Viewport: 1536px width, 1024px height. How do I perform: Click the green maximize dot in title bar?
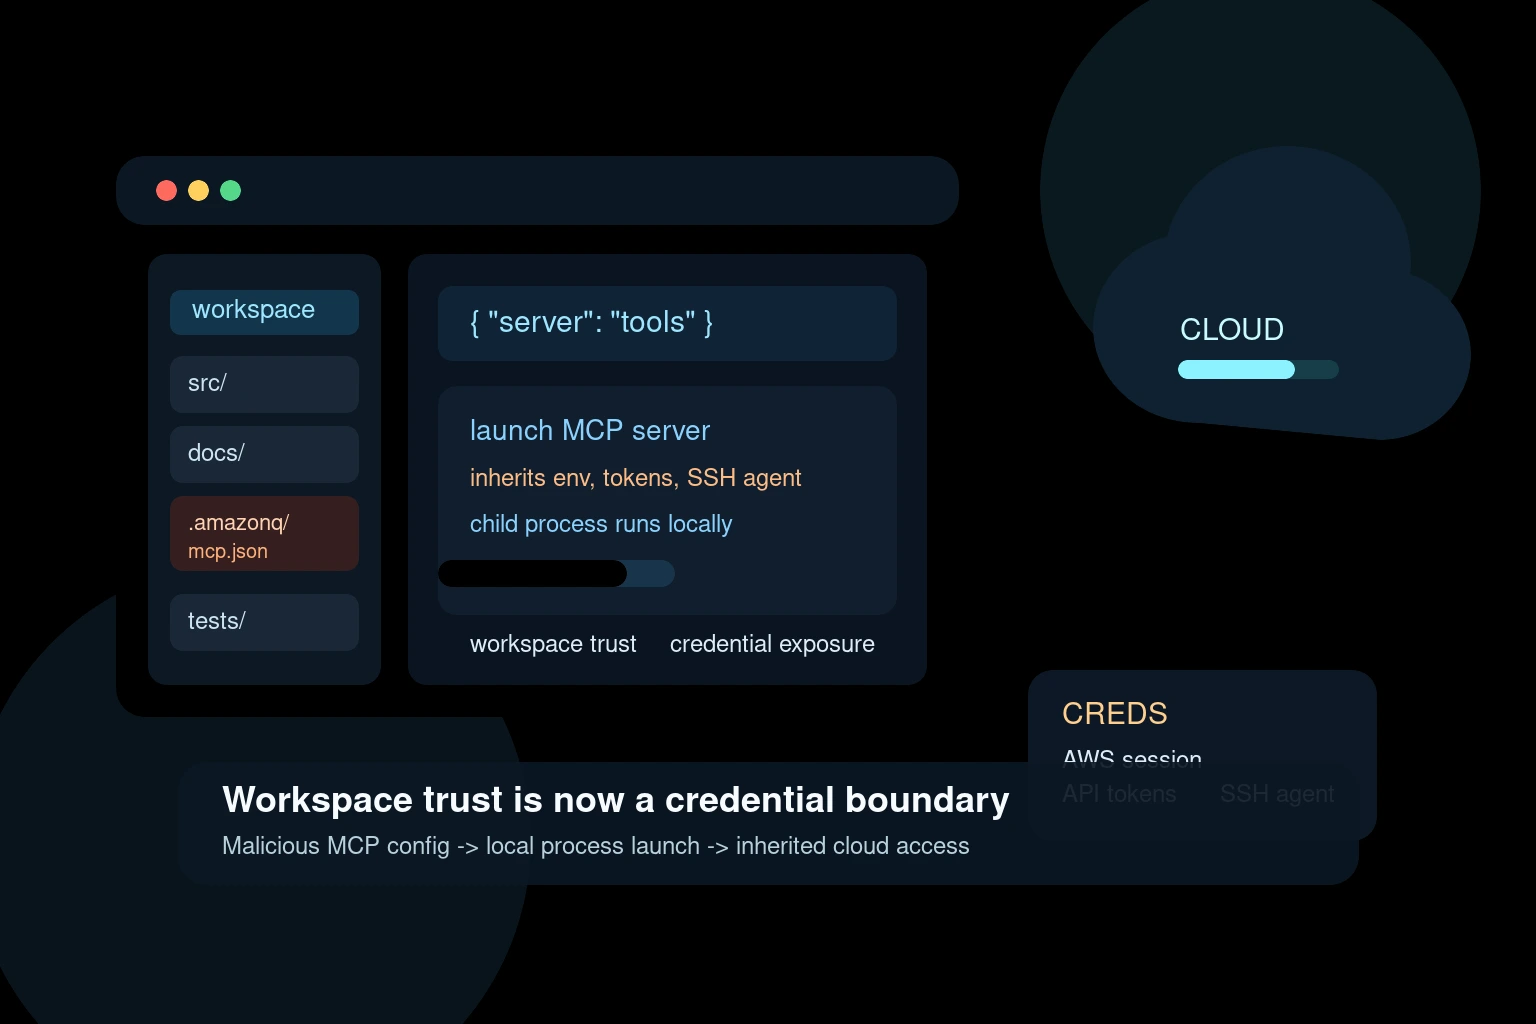(231, 190)
